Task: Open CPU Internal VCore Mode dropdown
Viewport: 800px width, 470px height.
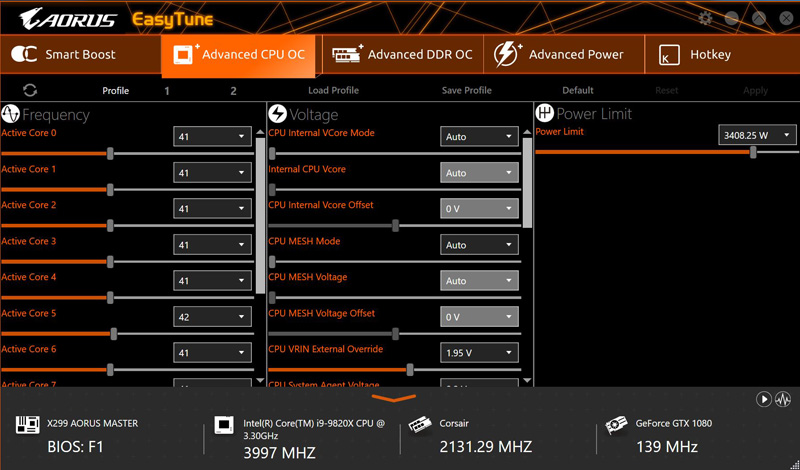Action: (x=479, y=136)
